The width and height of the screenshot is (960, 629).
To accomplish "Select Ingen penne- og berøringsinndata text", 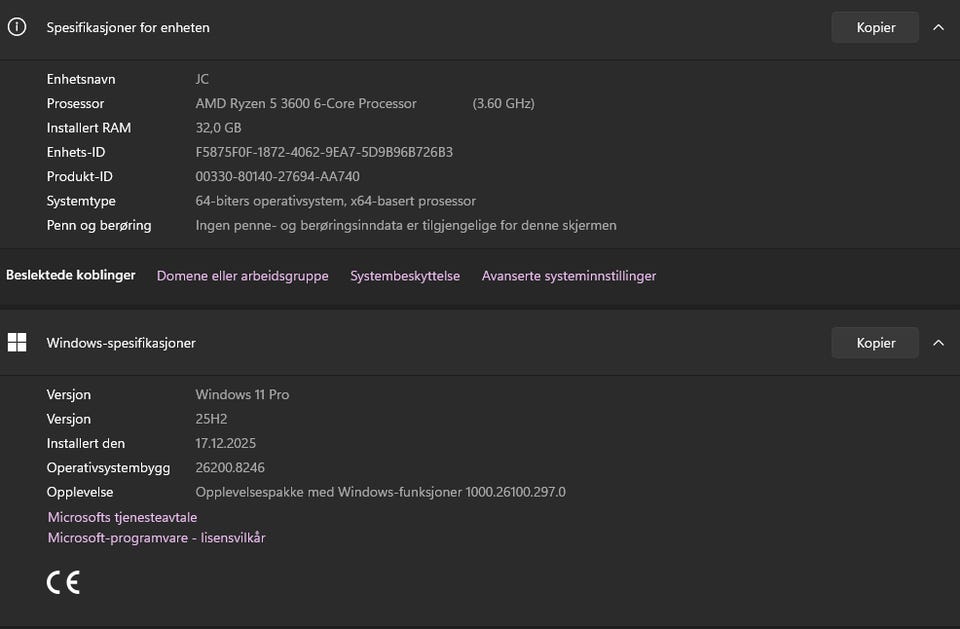I will point(406,225).
